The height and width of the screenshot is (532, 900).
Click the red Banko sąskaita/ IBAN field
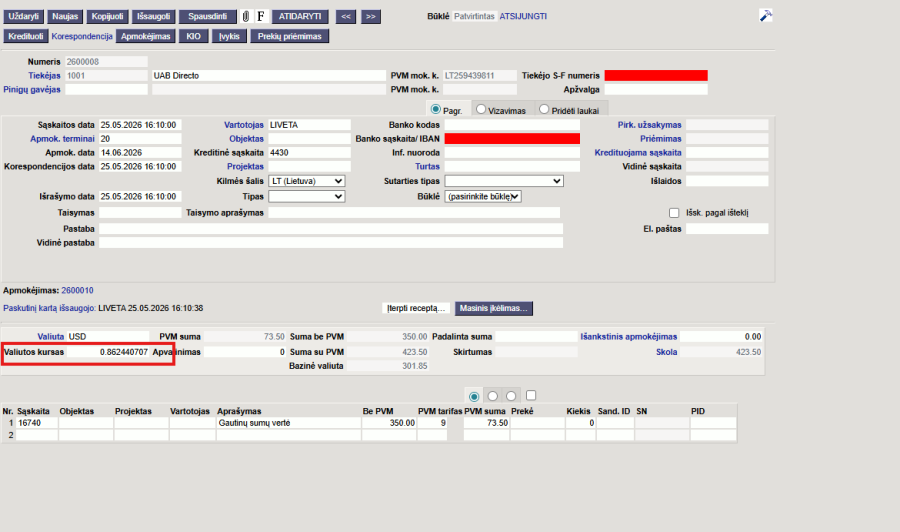point(512,139)
